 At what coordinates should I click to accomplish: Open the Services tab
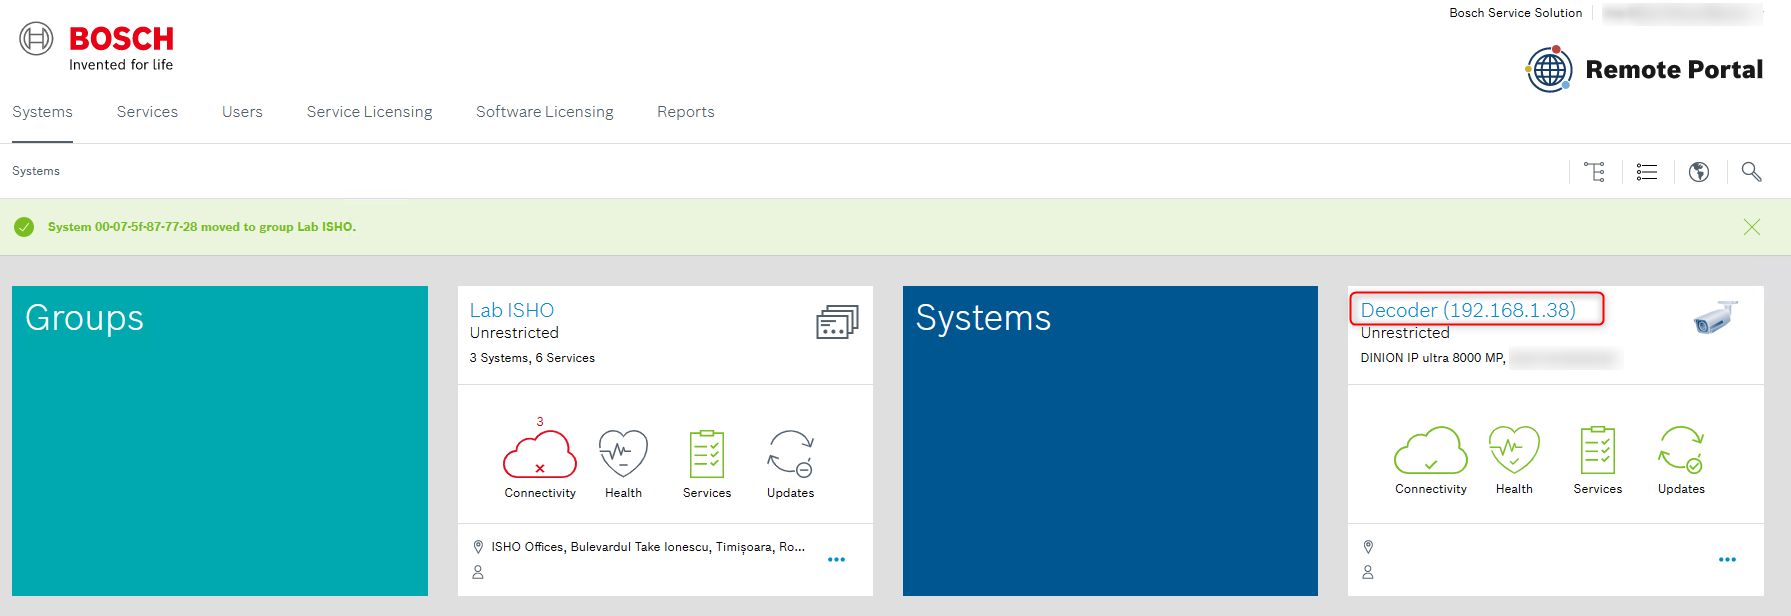point(147,112)
